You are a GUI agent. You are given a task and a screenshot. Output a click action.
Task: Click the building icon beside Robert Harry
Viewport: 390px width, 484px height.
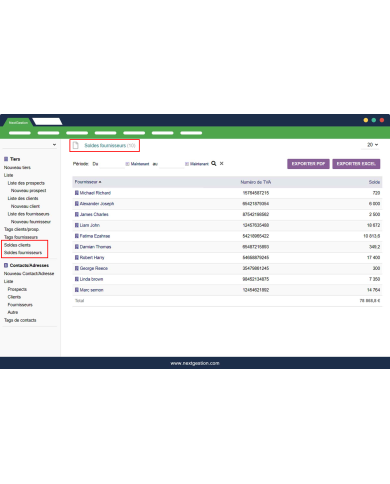click(76, 258)
